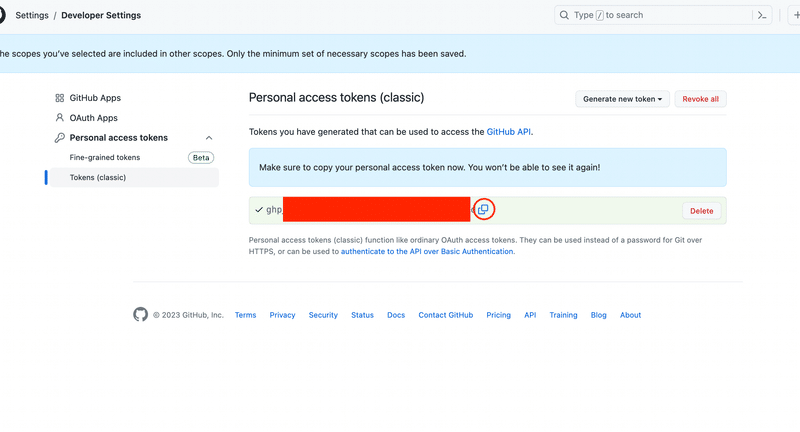This screenshot has height=432, width=800.
Task: Click the magnifier icon in the search box
Action: coord(564,15)
